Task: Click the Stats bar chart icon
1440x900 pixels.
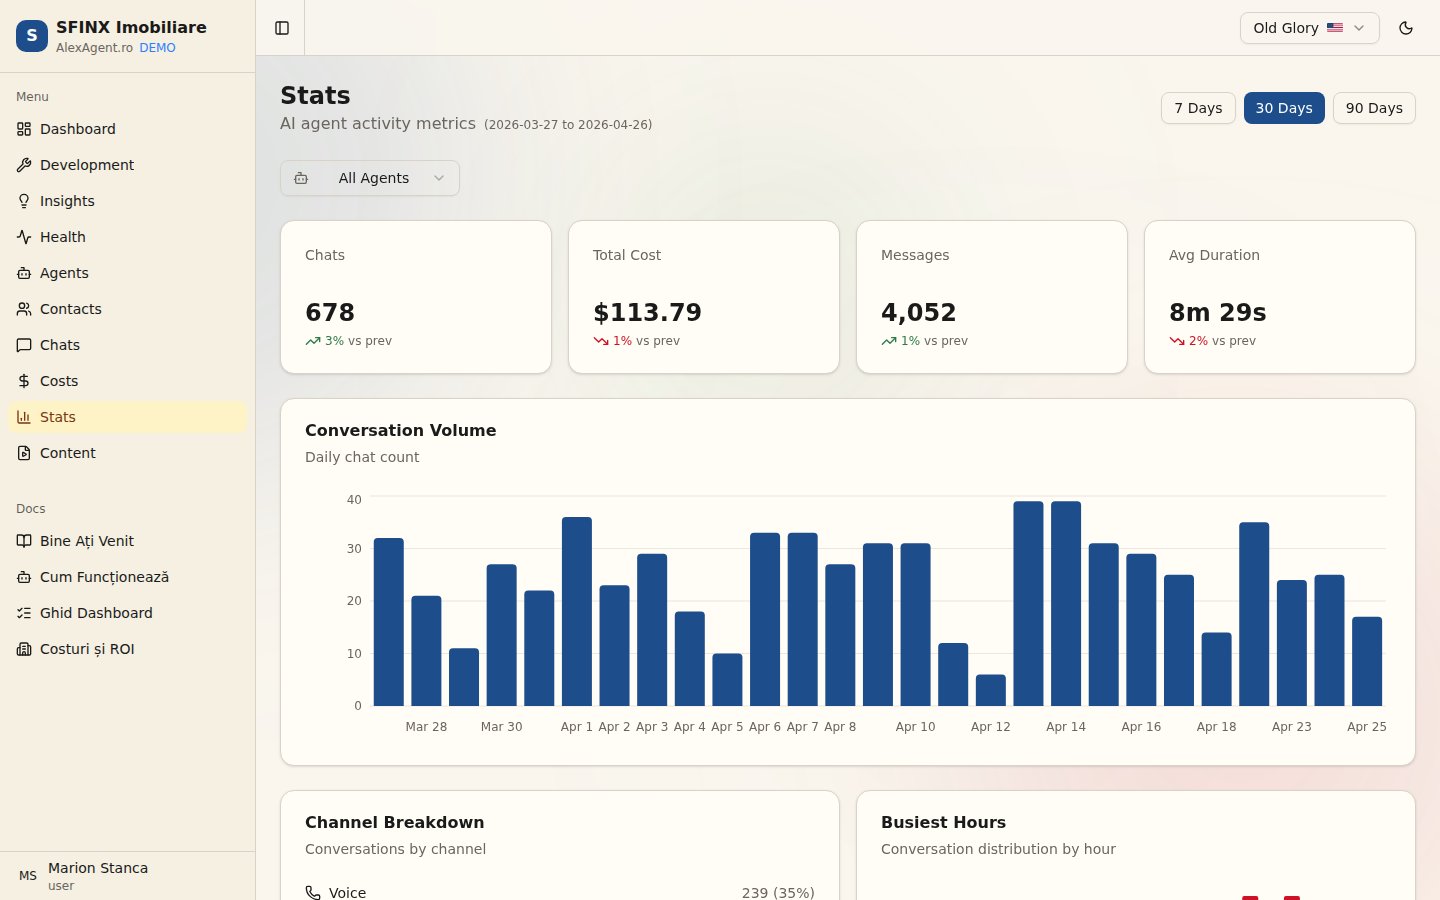Action: (x=24, y=417)
